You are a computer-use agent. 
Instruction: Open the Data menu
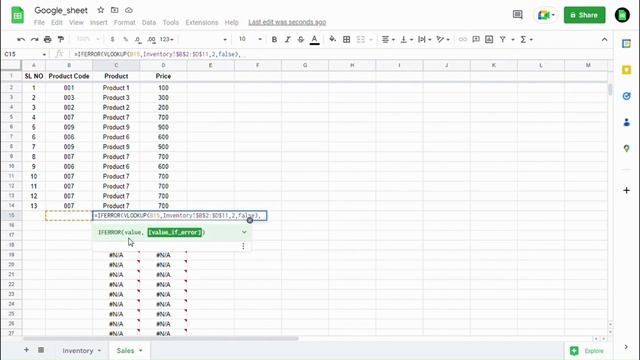[x=149, y=22]
